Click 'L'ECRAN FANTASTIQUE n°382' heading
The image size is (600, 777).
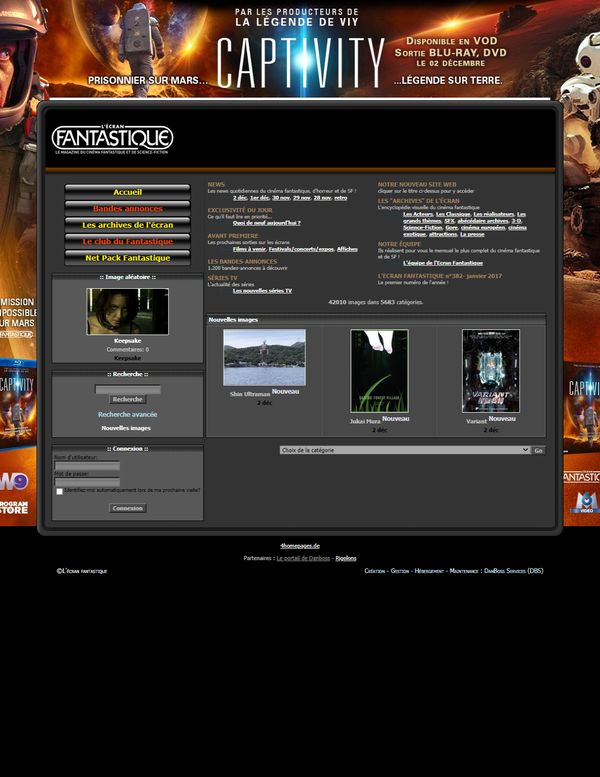coord(440,276)
